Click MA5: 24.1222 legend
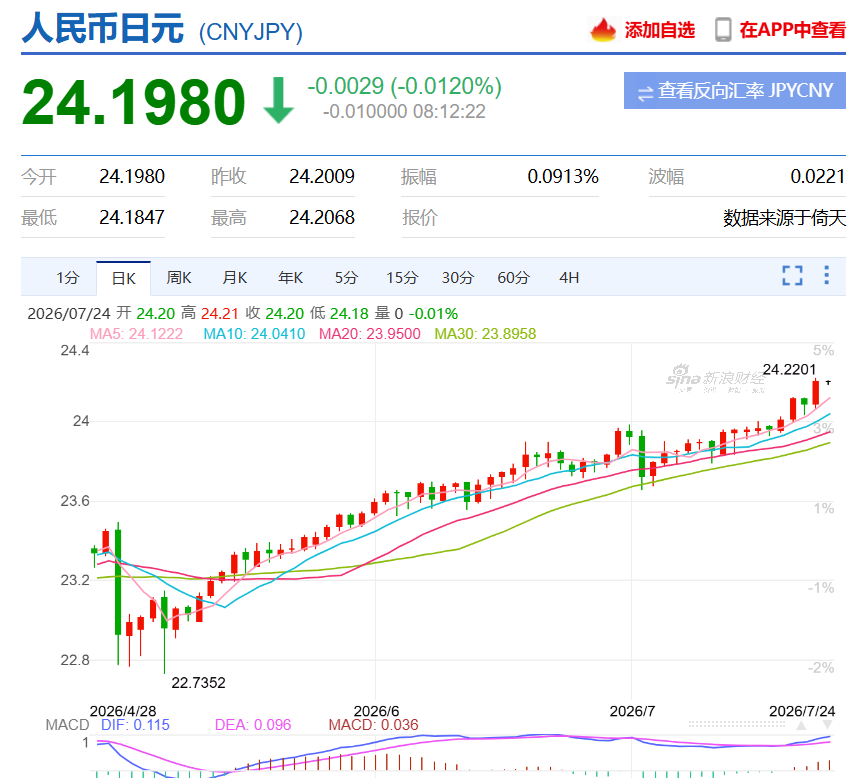 click(x=136, y=334)
